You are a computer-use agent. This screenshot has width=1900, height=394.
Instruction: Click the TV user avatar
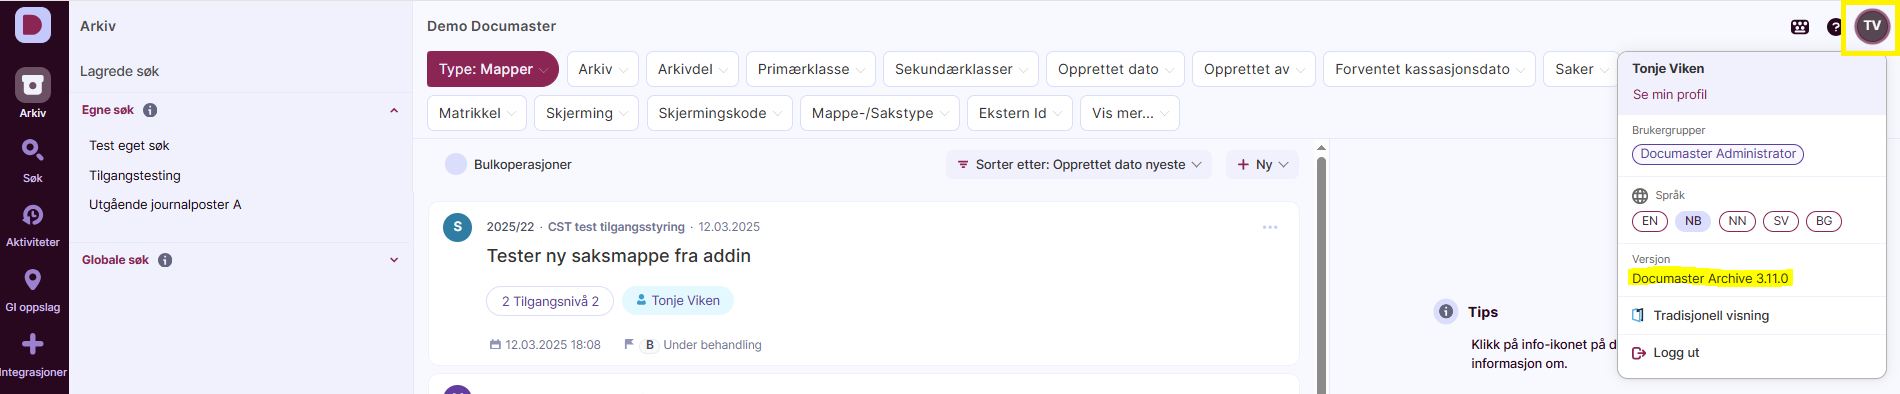[1873, 26]
